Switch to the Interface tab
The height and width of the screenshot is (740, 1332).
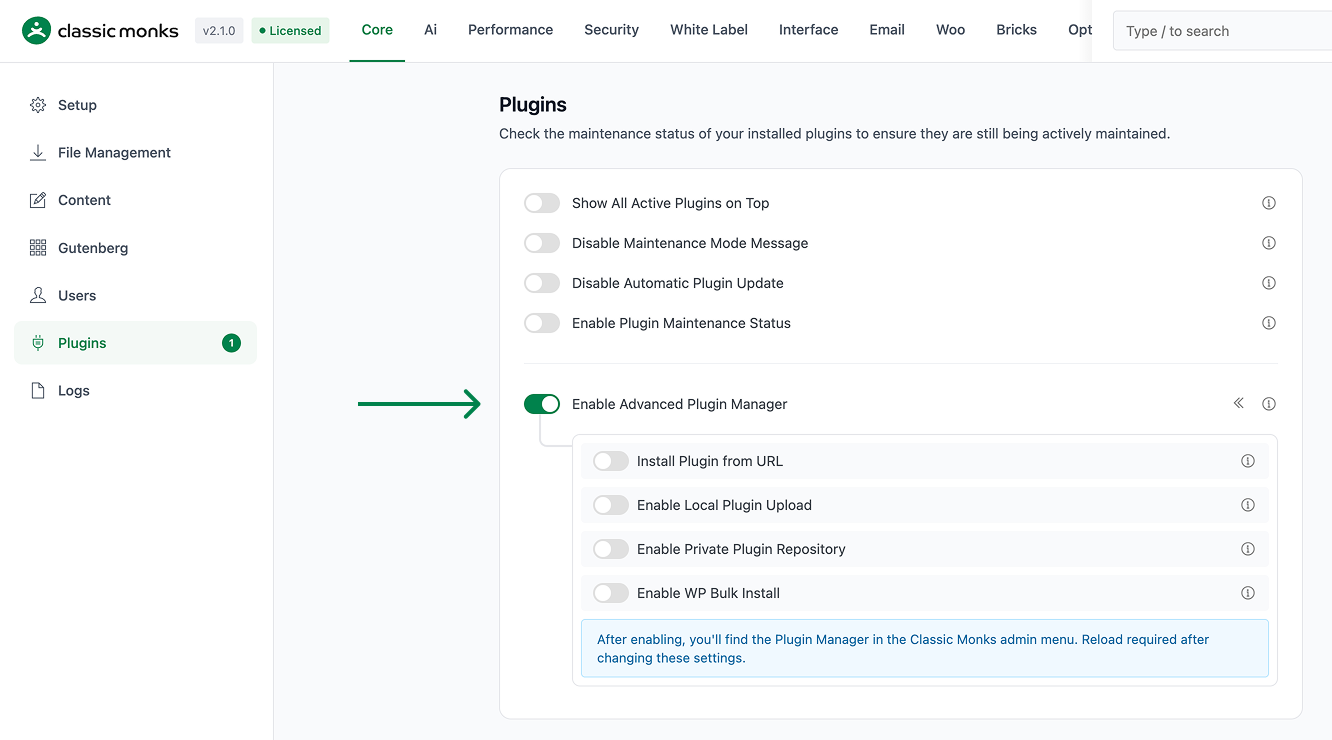(x=809, y=30)
